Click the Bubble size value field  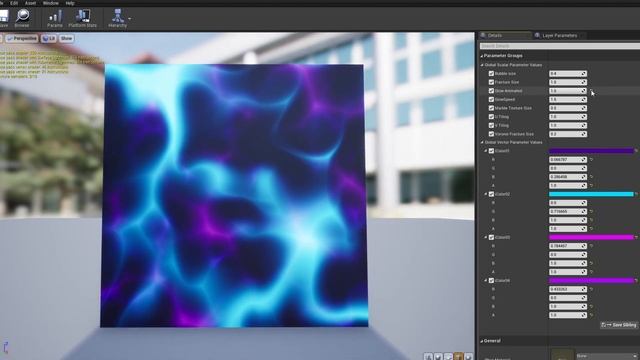[x=568, y=73]
